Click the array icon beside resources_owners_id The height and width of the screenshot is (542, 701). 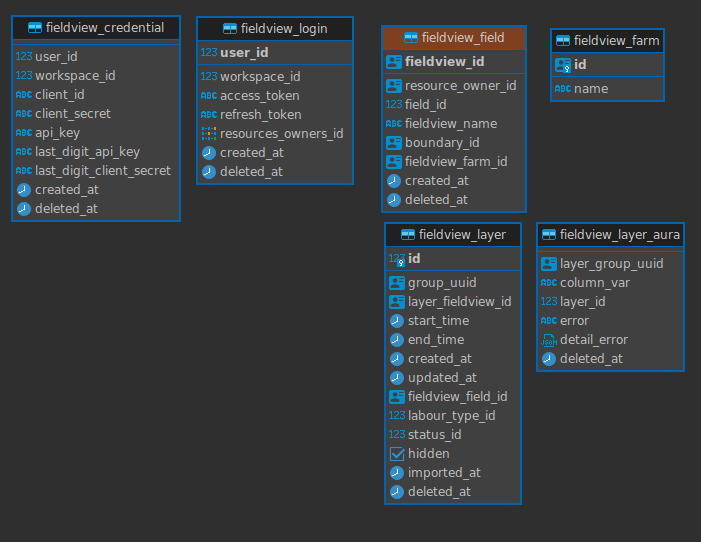coord(209,134)
